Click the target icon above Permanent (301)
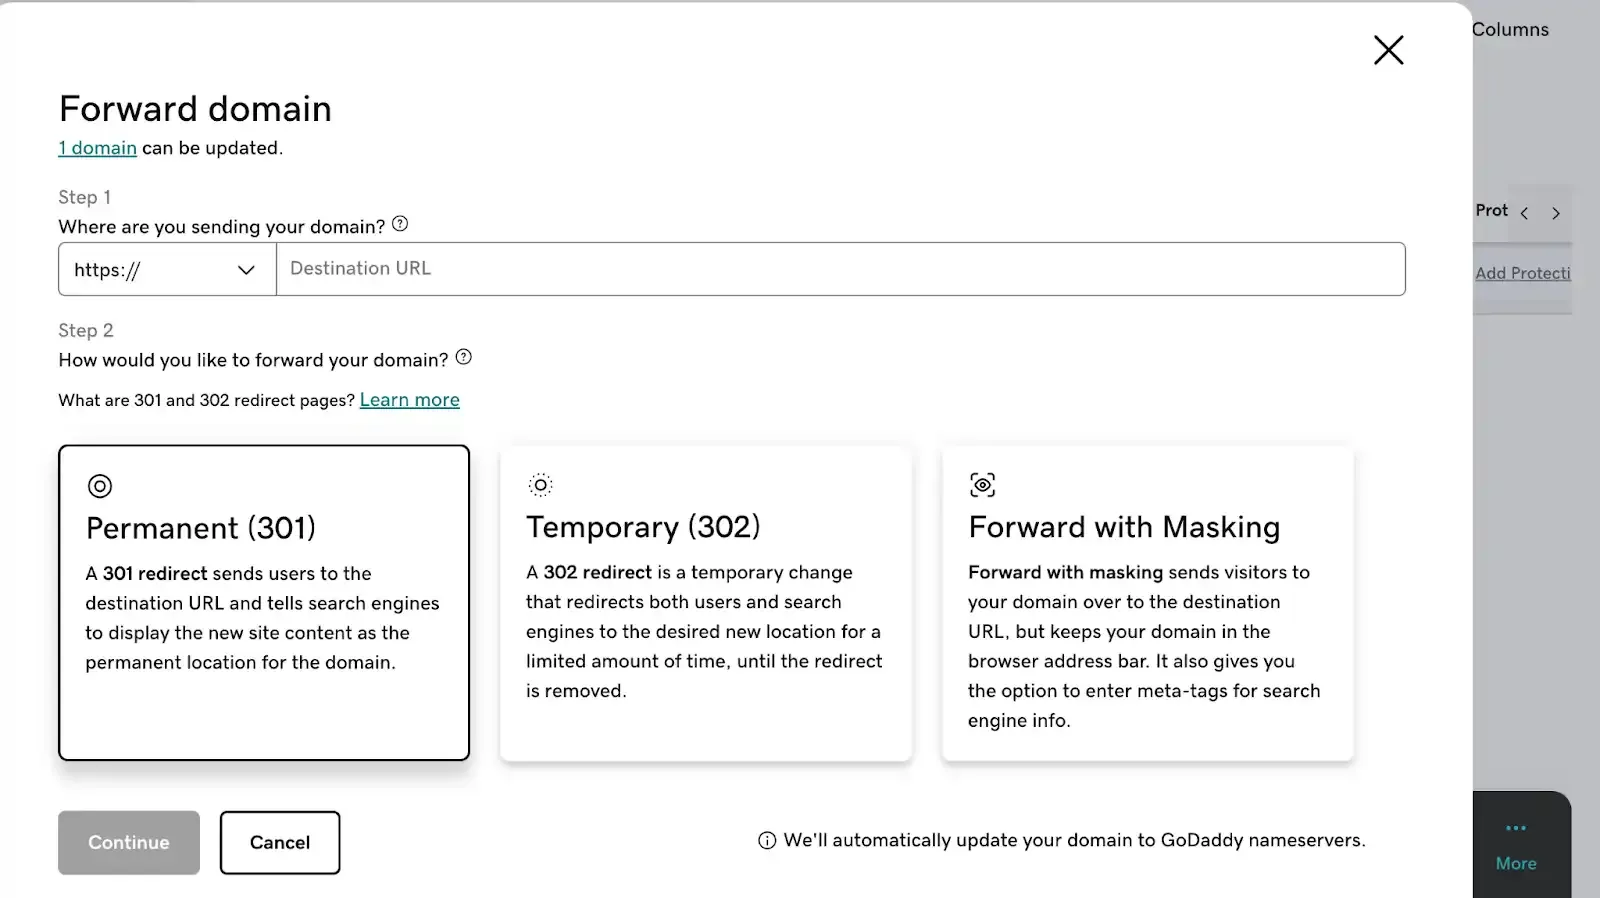The image size is (1600, 898). [x=99, y=486]
